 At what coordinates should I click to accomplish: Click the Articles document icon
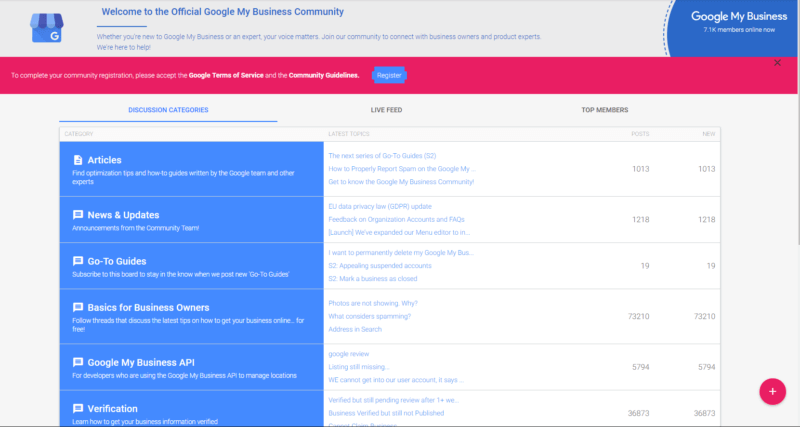coord(78,160)
